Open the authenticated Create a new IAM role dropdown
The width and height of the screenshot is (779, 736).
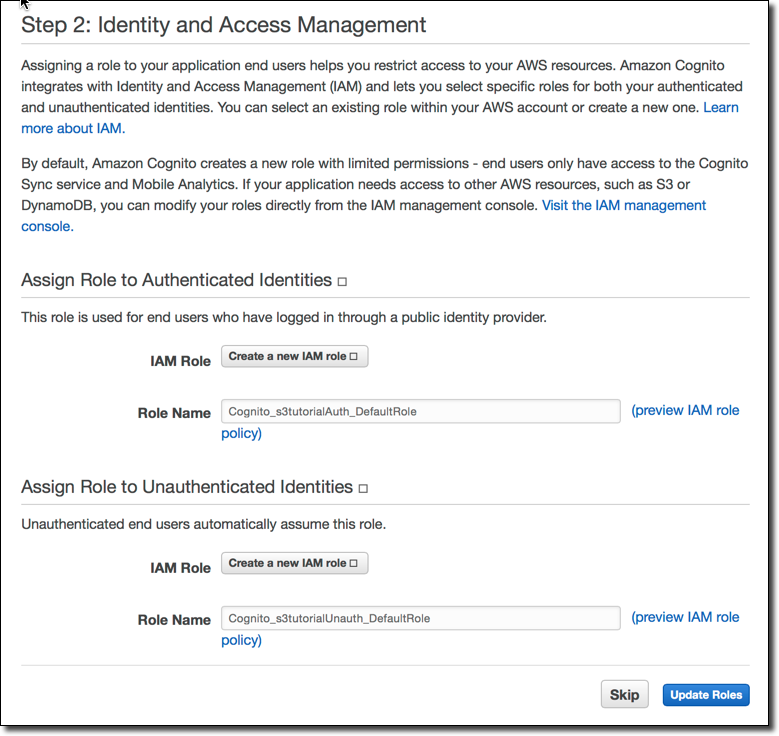tap(295, 356)
